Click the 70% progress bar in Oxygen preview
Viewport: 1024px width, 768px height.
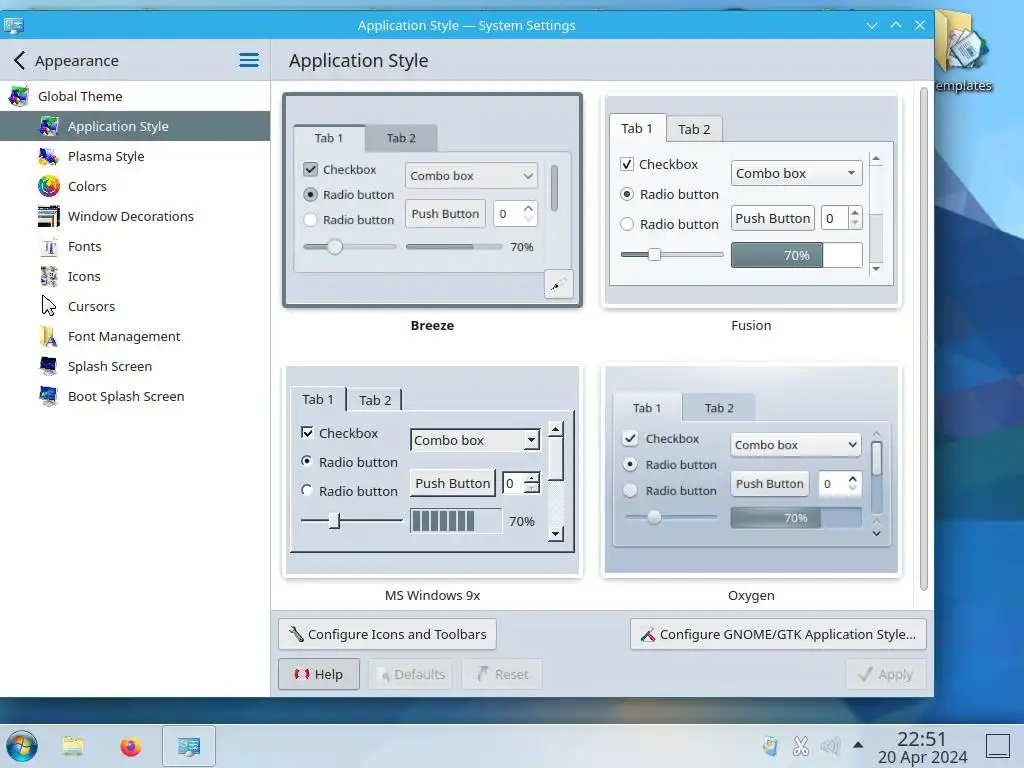point(795,518)
